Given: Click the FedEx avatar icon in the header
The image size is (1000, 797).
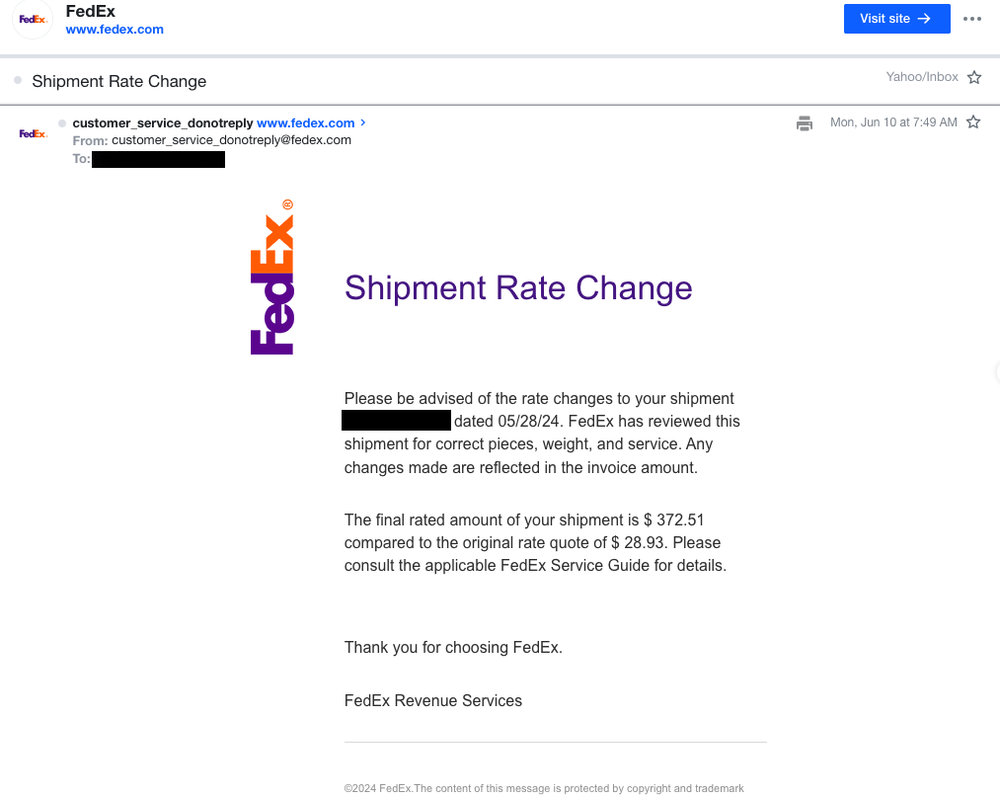Looking at the screenshot, I should tap(32, 18).
